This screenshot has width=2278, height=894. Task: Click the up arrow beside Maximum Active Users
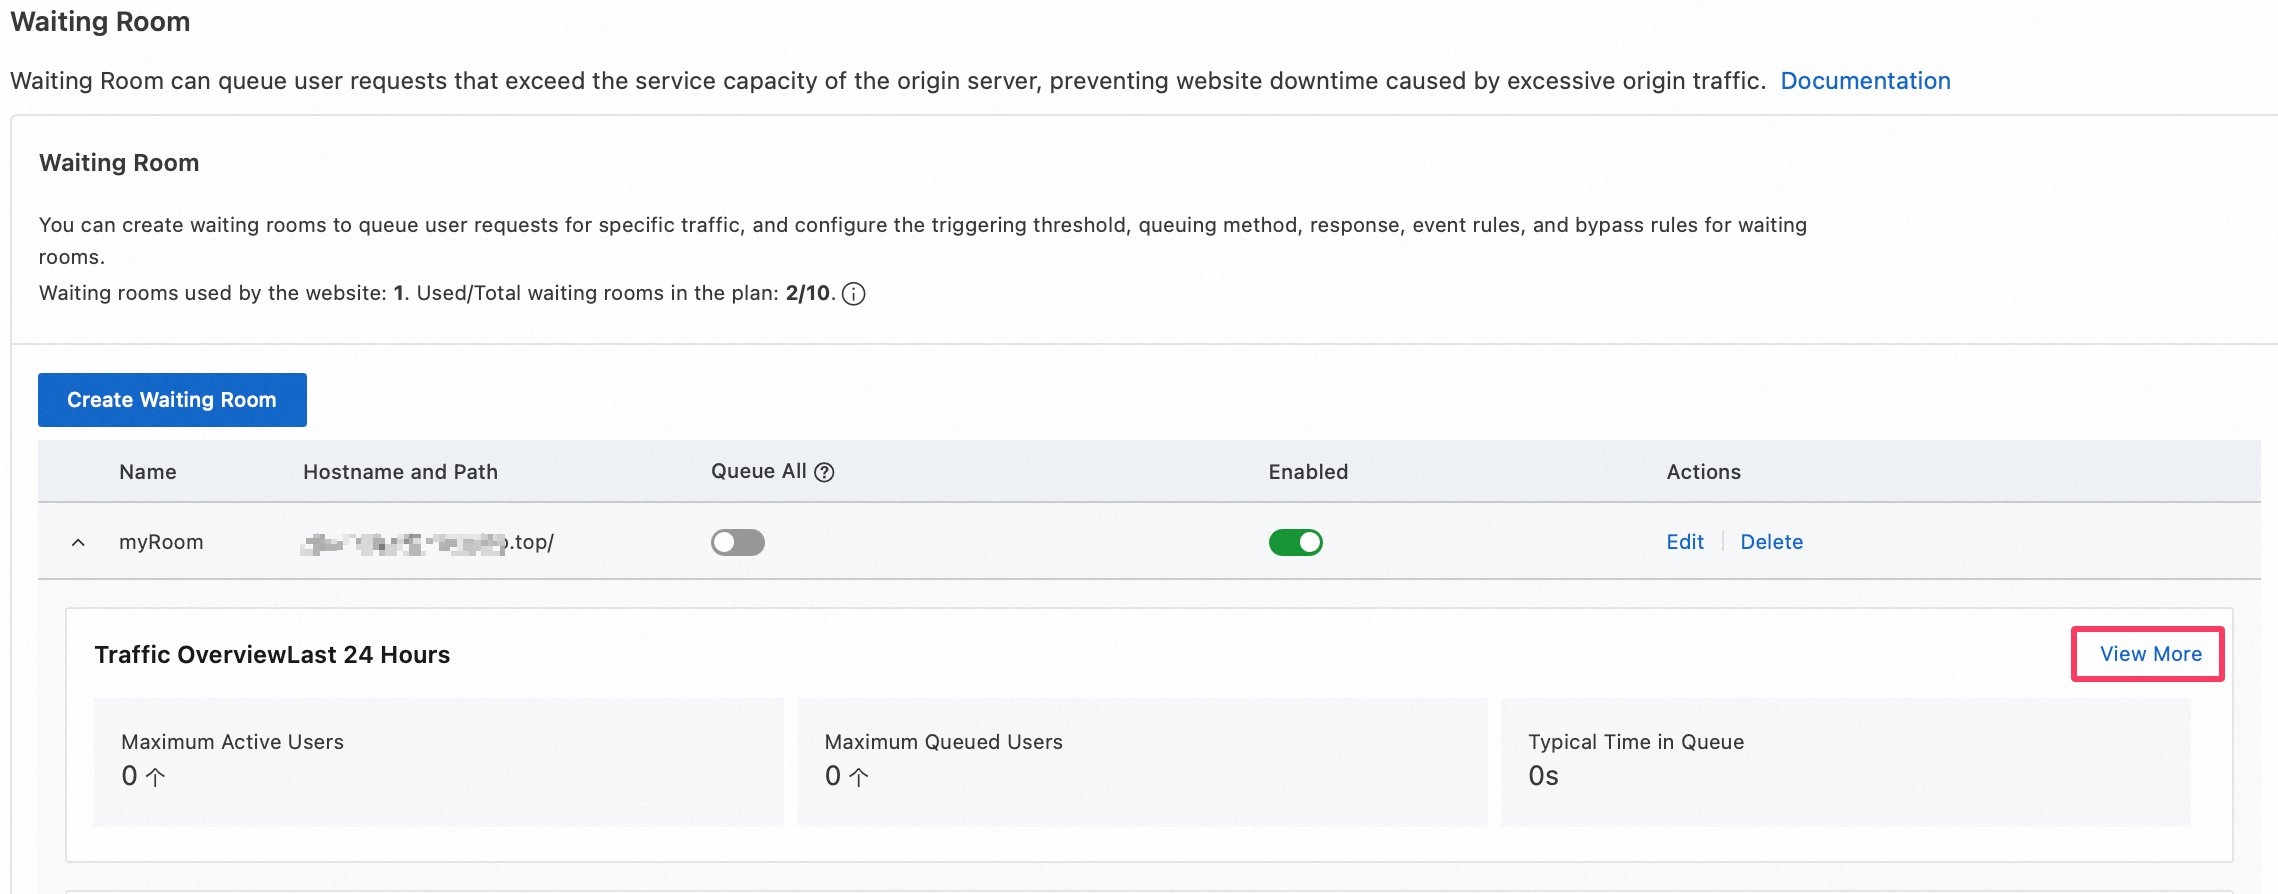click(x=156, y=777)
